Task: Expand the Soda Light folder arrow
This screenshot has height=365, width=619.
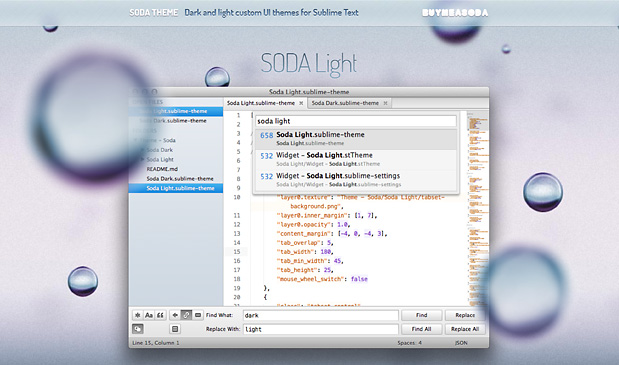Action: click(x=143, y=159)
